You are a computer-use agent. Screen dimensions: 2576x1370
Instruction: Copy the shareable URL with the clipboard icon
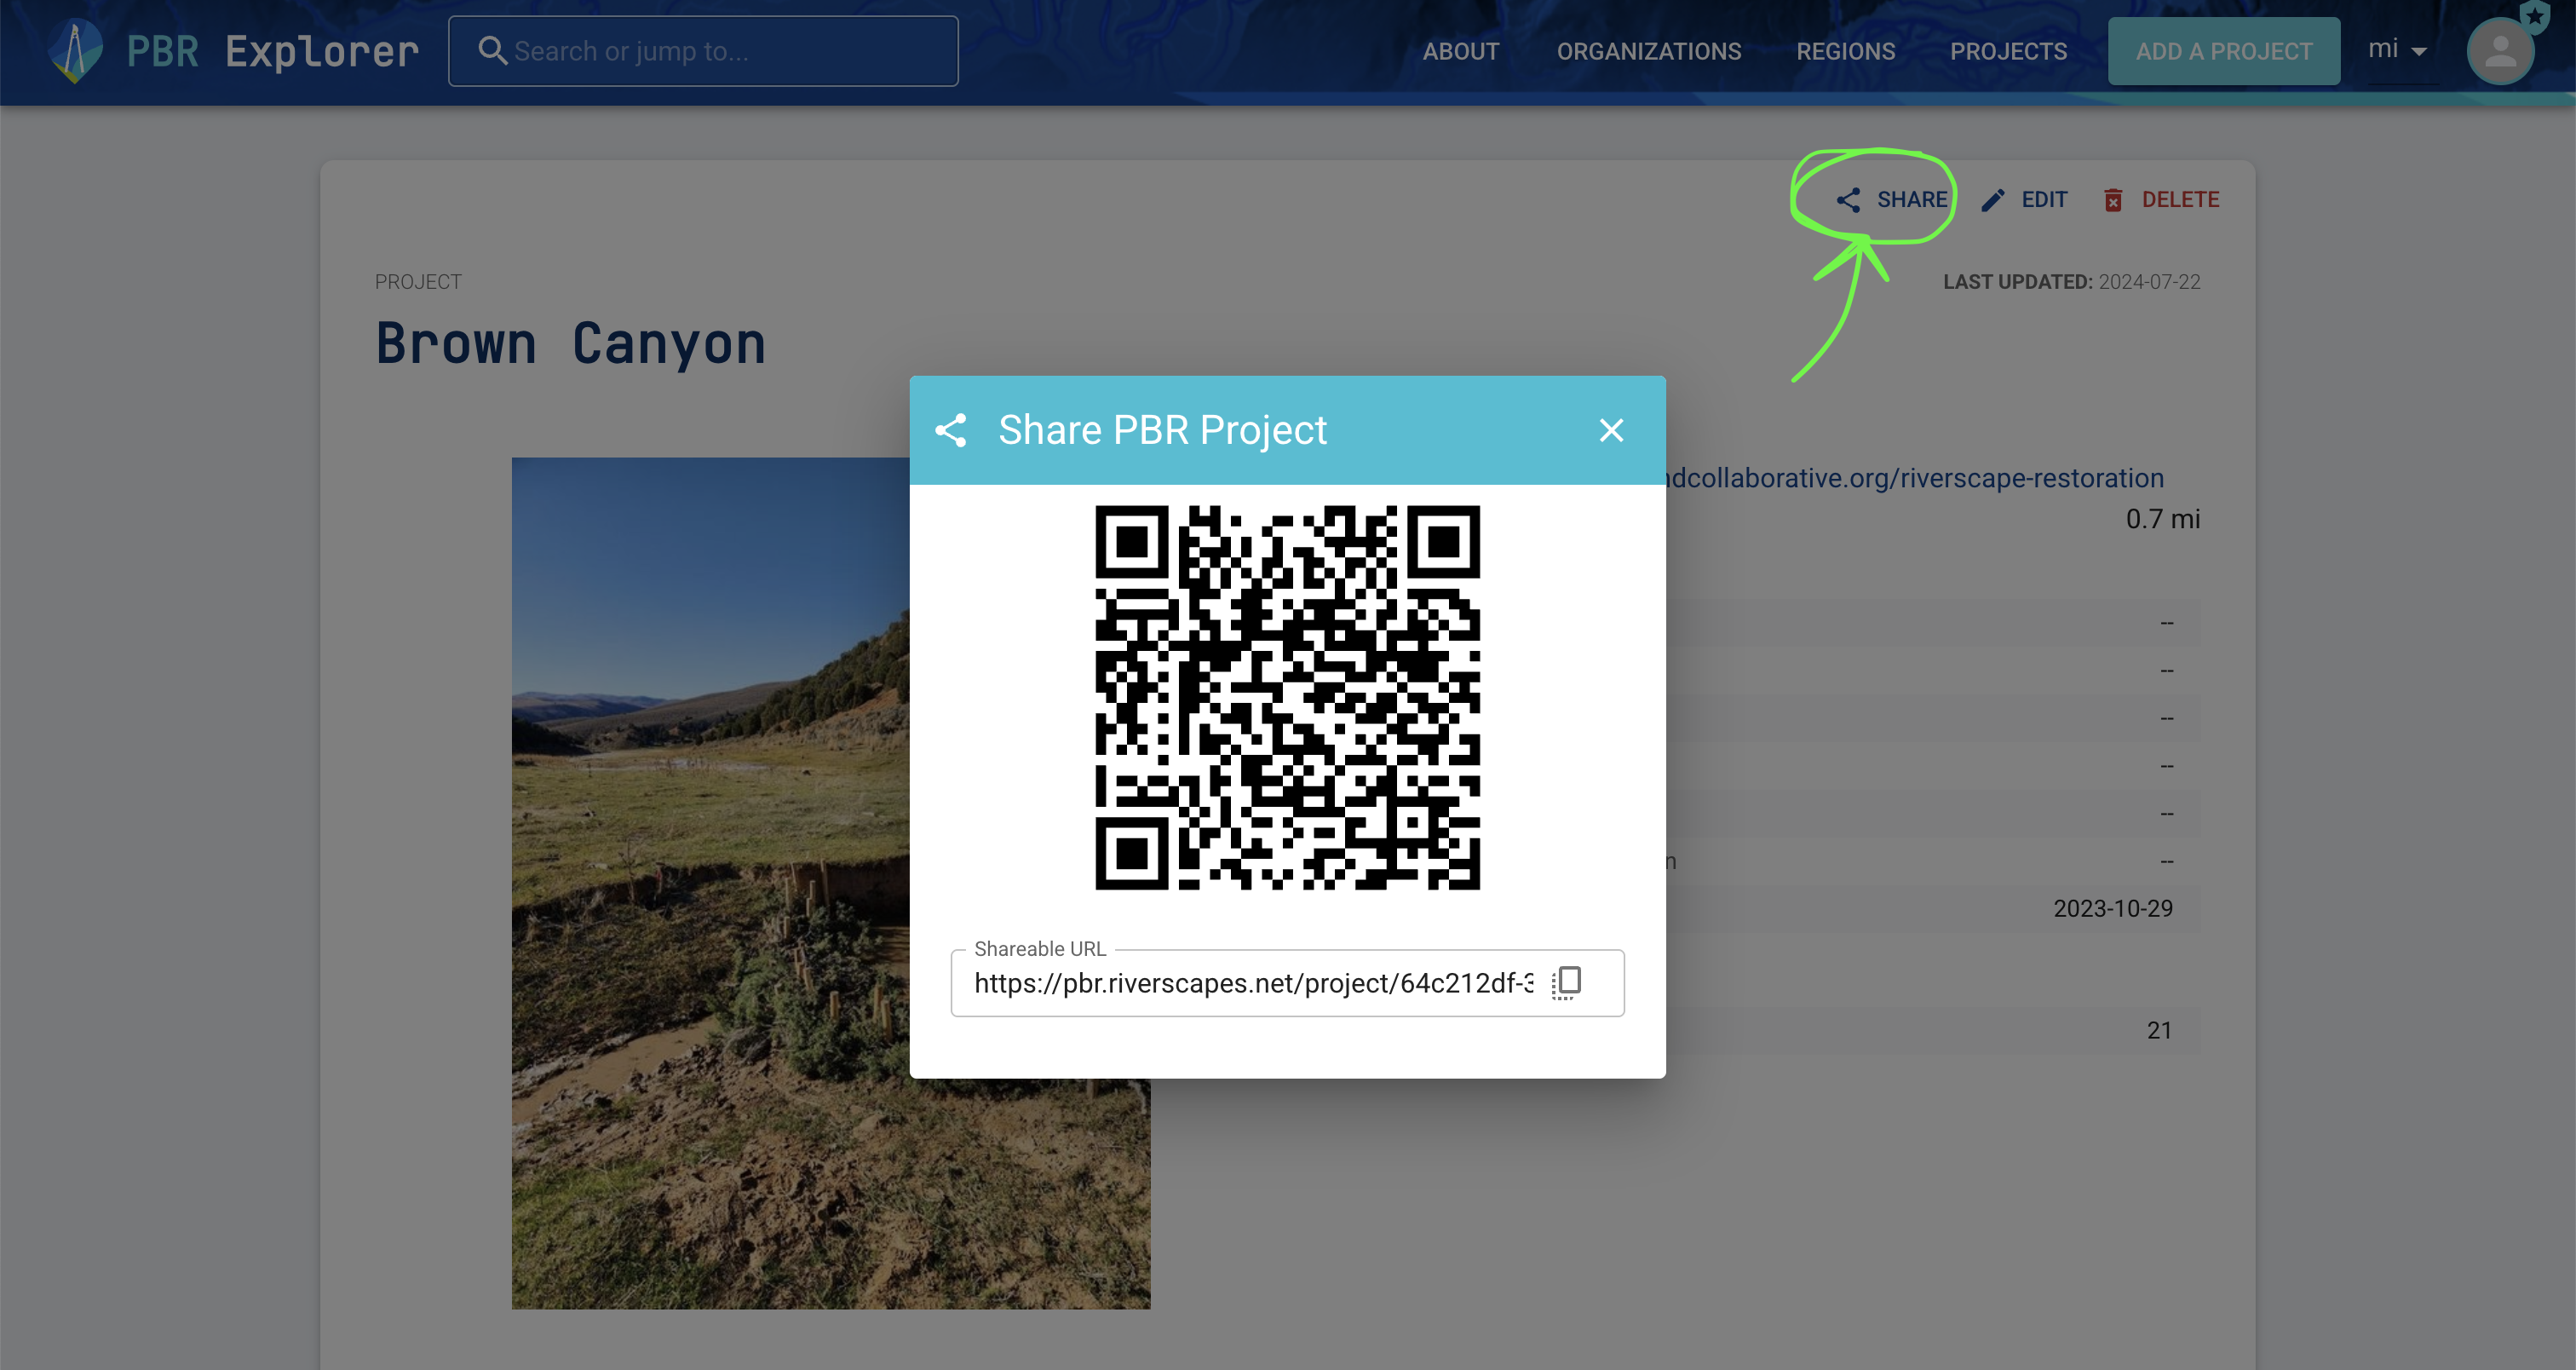[1567, 982]
